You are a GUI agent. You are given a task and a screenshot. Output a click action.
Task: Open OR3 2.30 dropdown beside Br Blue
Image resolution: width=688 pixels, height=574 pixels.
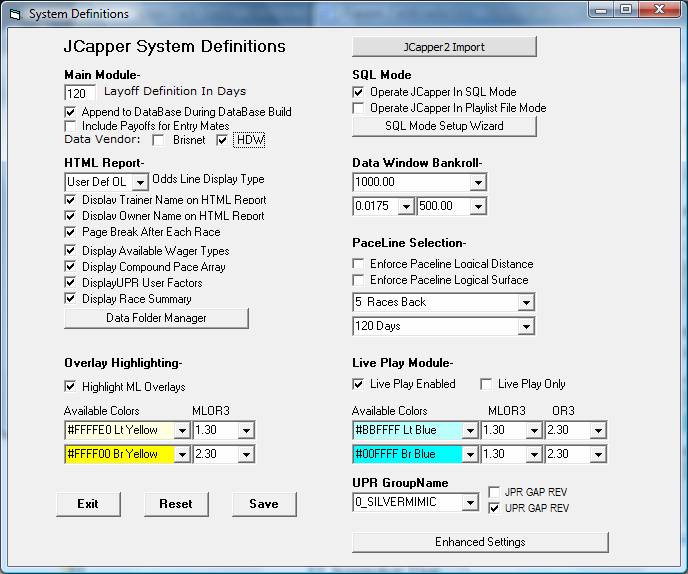tap(598, 455)
